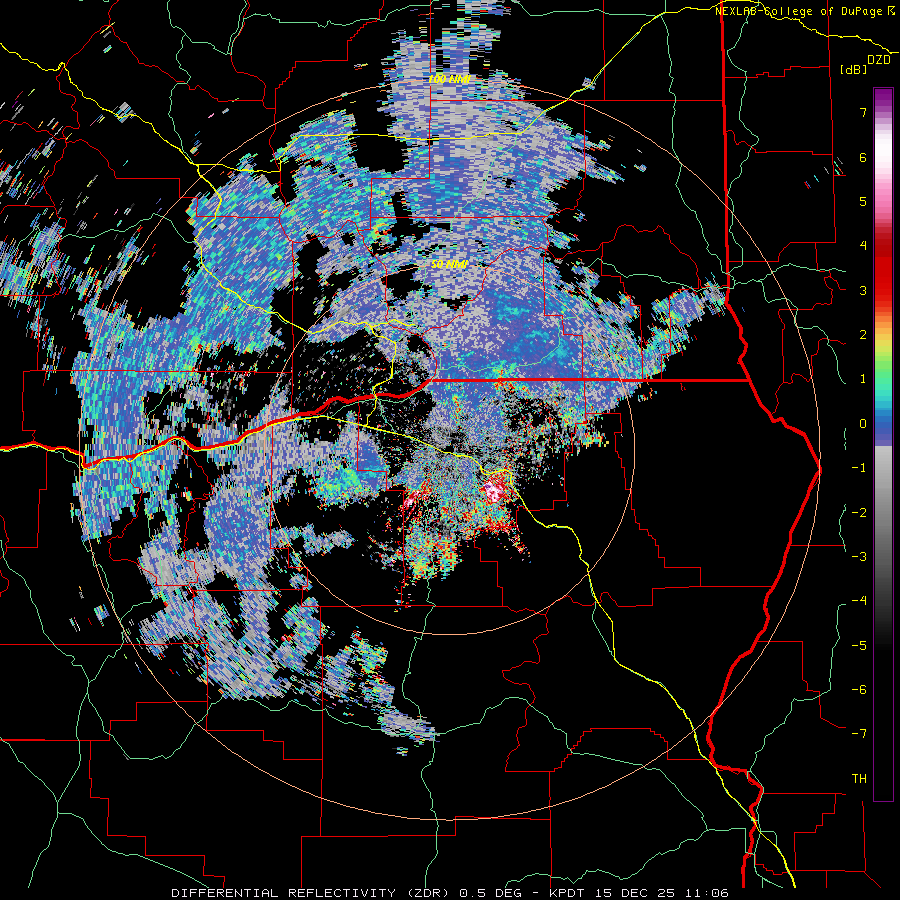Click the scale value -5
The width and height of the screenshot is (900, 900).
[x=859, y=645]
